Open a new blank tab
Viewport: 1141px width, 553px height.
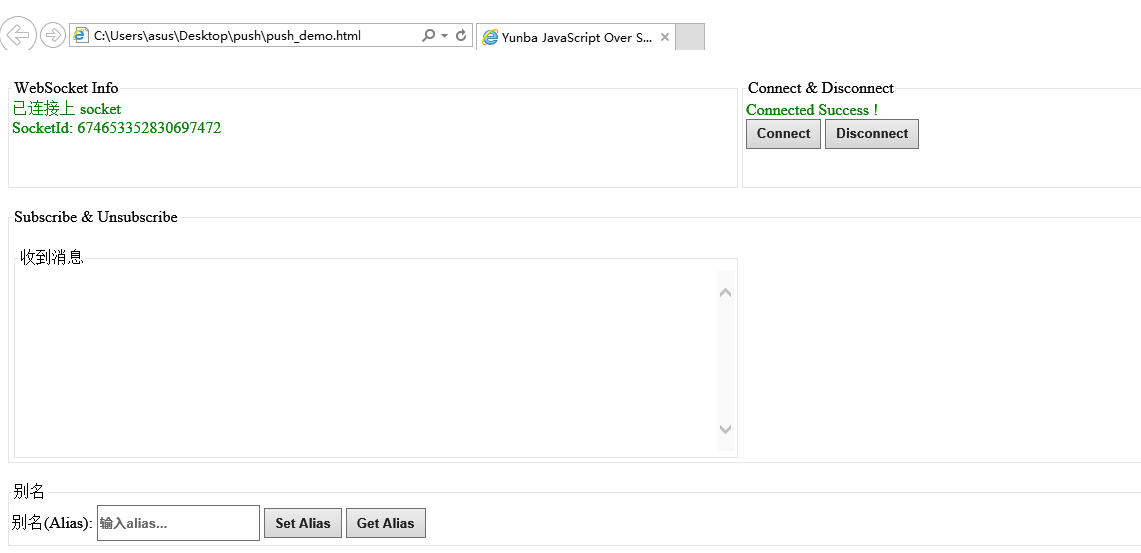click(x=690, y=37)
